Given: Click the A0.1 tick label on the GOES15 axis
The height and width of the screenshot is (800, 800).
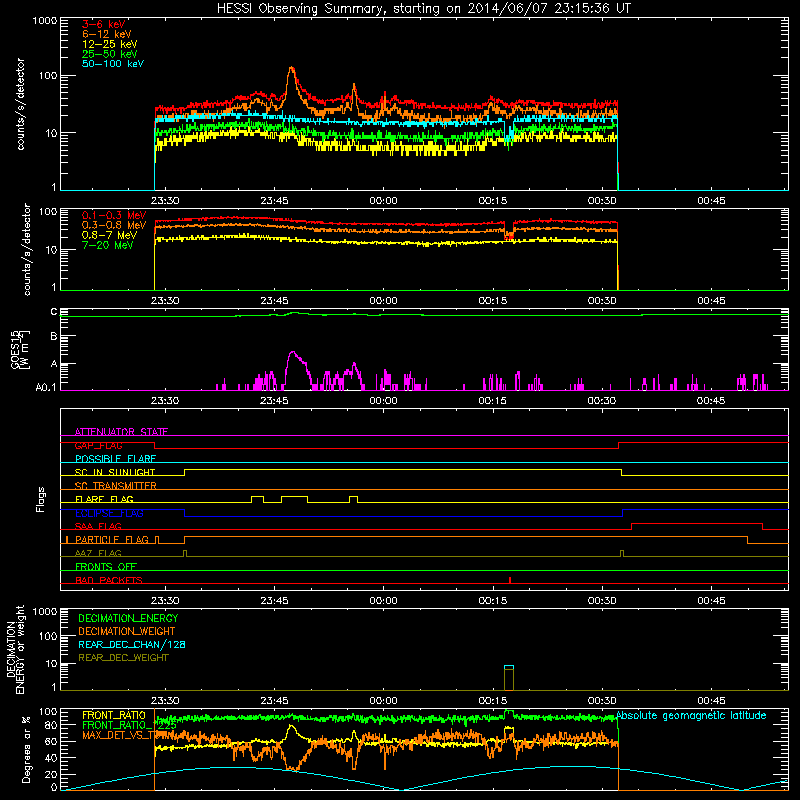Looking at the screenshot, I should (46, 388).
